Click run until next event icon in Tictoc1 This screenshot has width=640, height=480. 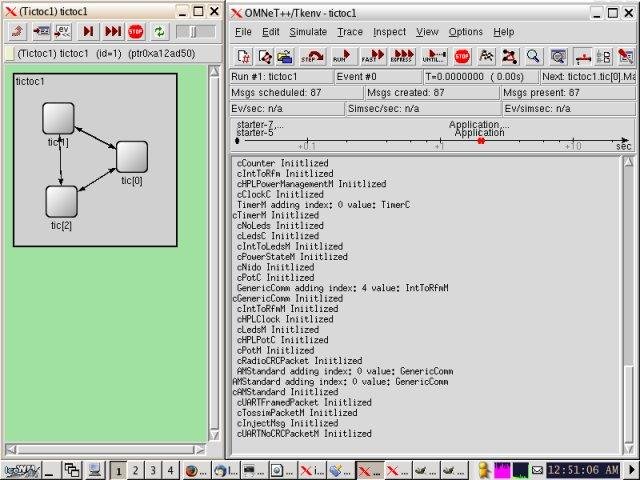click(x=88, y=31)
